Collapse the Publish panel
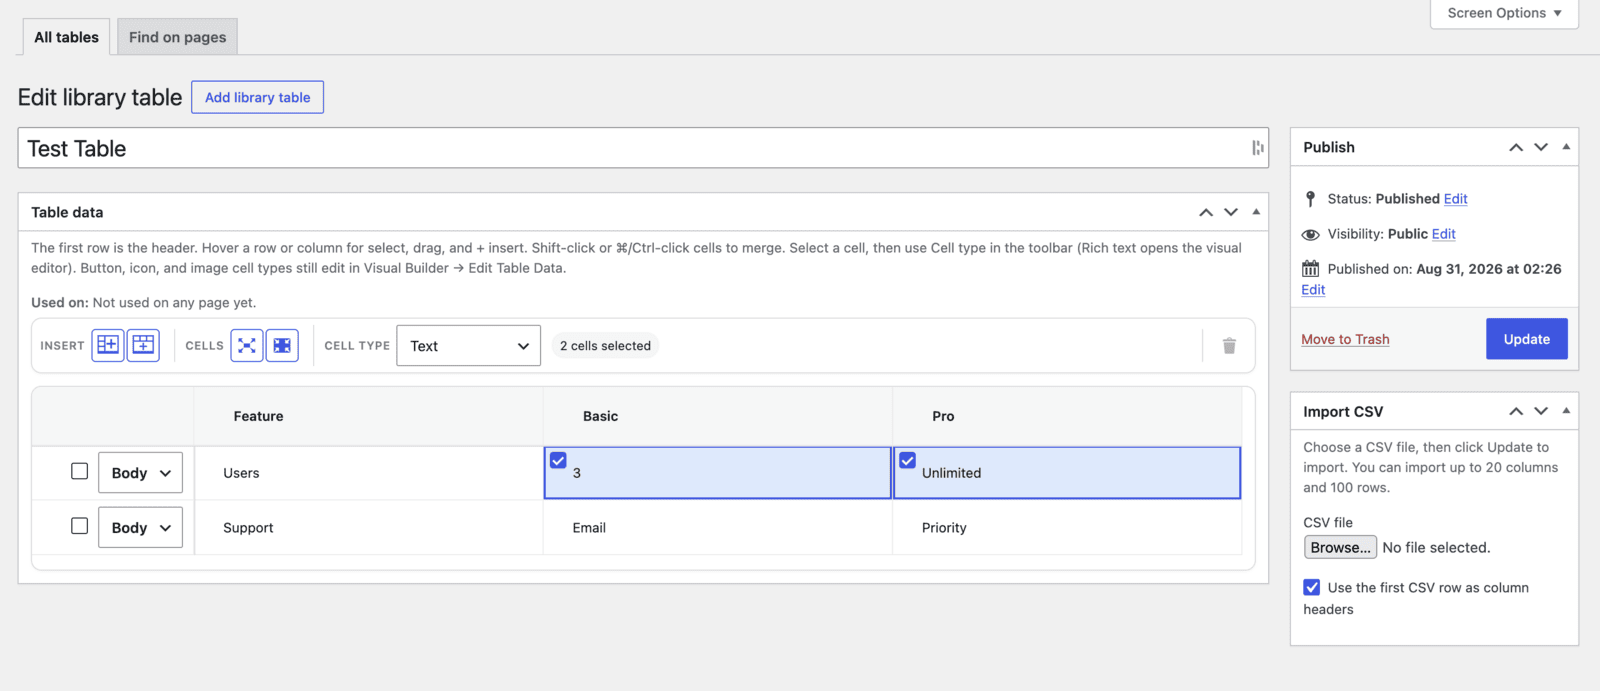This screenshot has width=1600, height=691. [x=1566, y=147]
